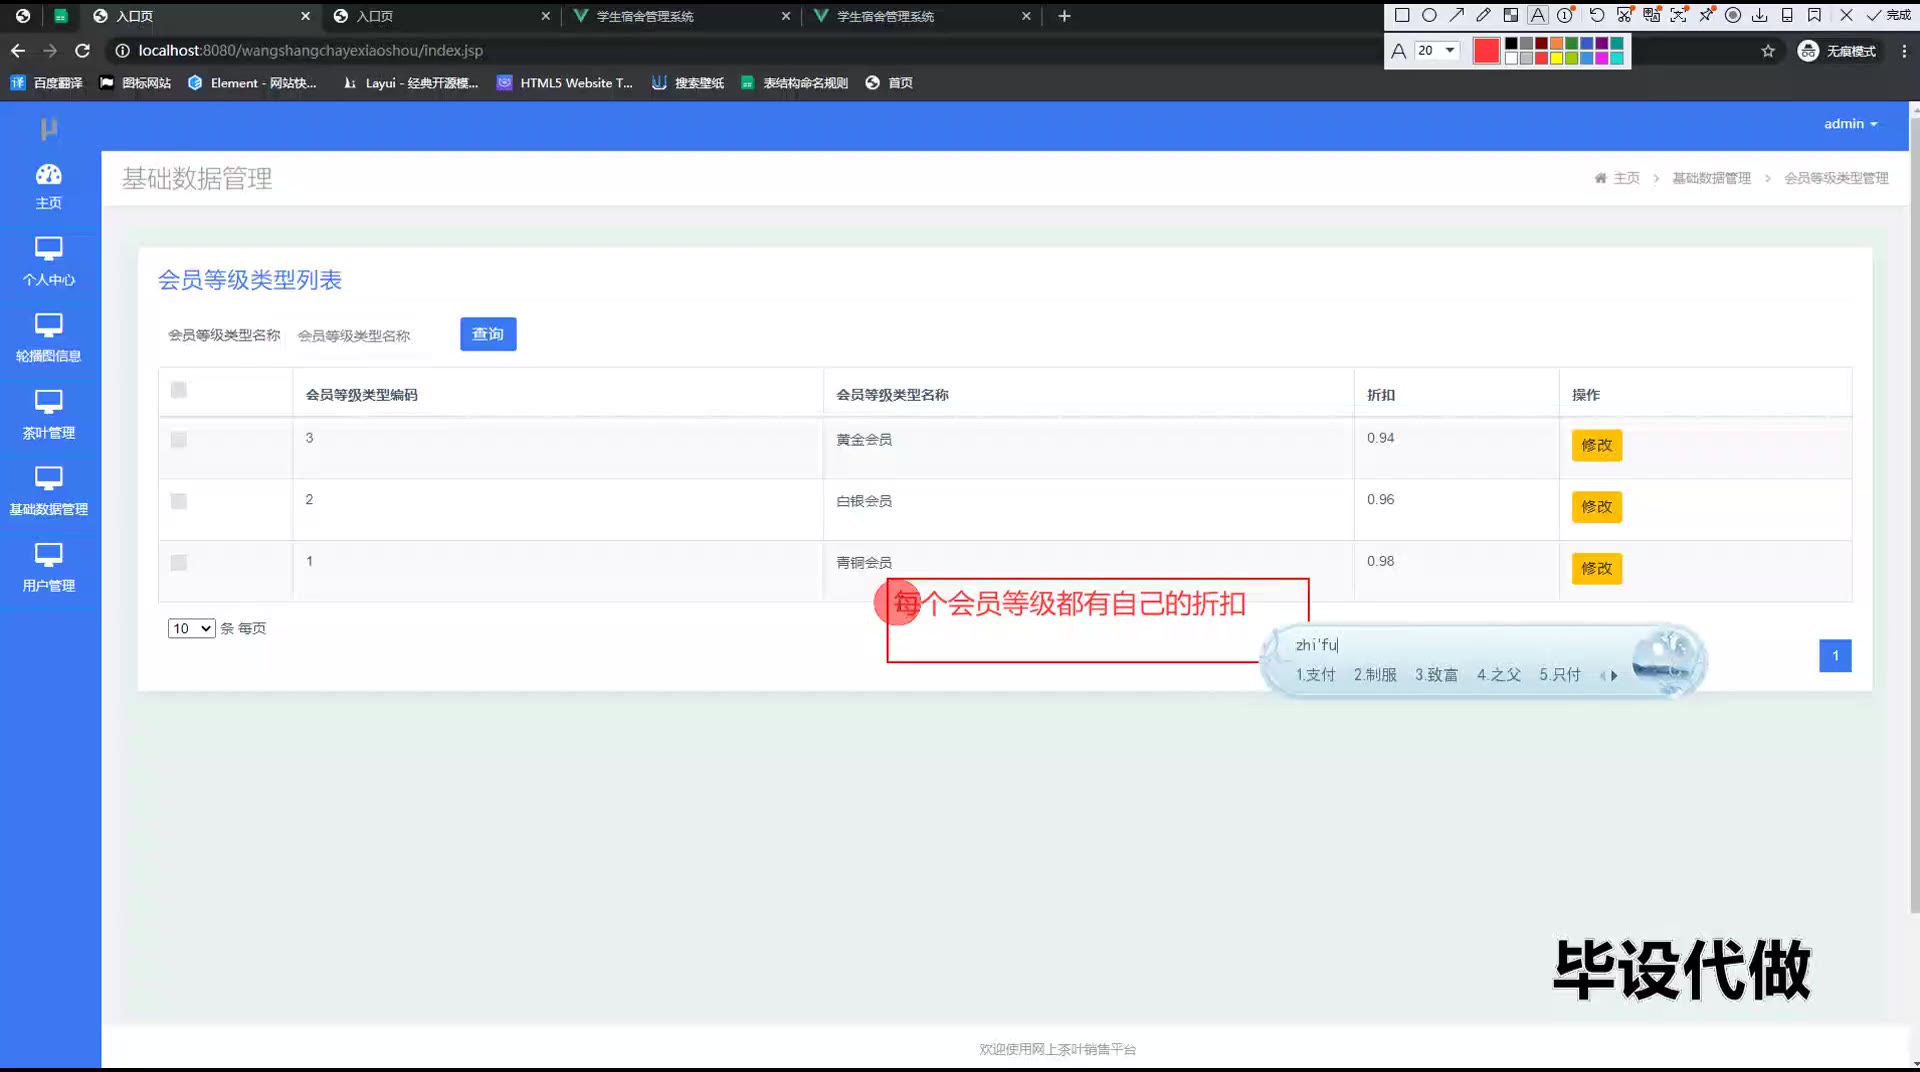Image resolution: width=1920 pixels, height=1072 pixels.
Task: Tick the checkbox for 白银会员 row
Action: point(179,501)
